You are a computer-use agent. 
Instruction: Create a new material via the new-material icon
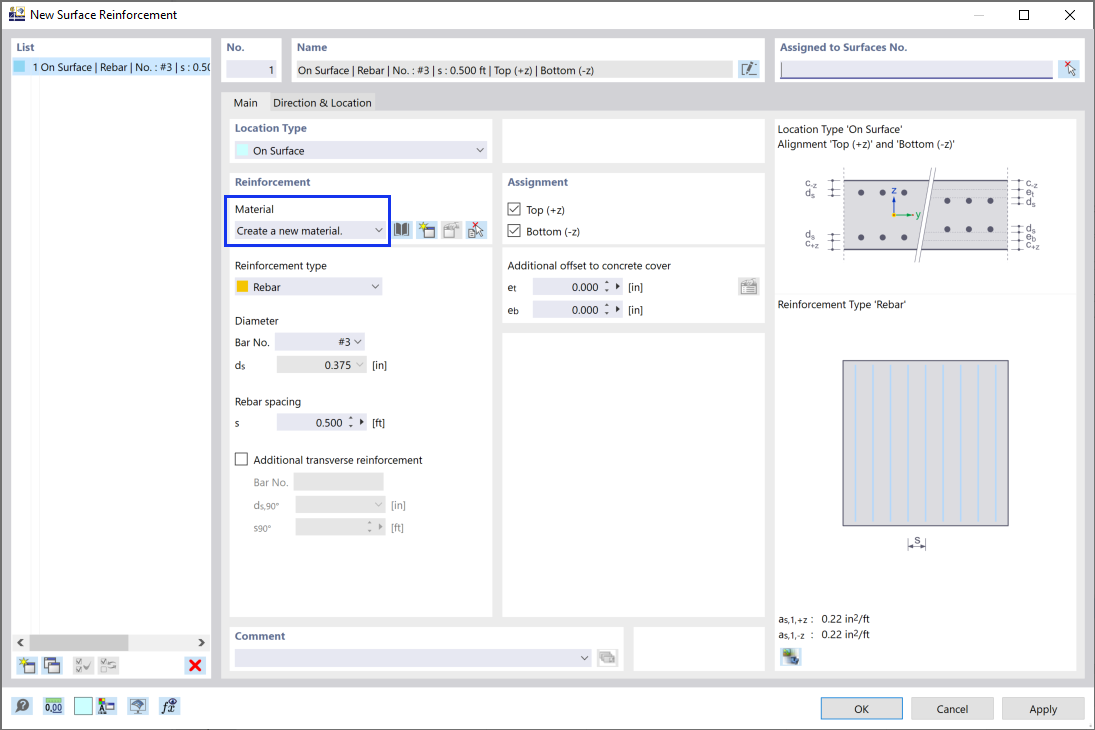click(x=426, y=230)
